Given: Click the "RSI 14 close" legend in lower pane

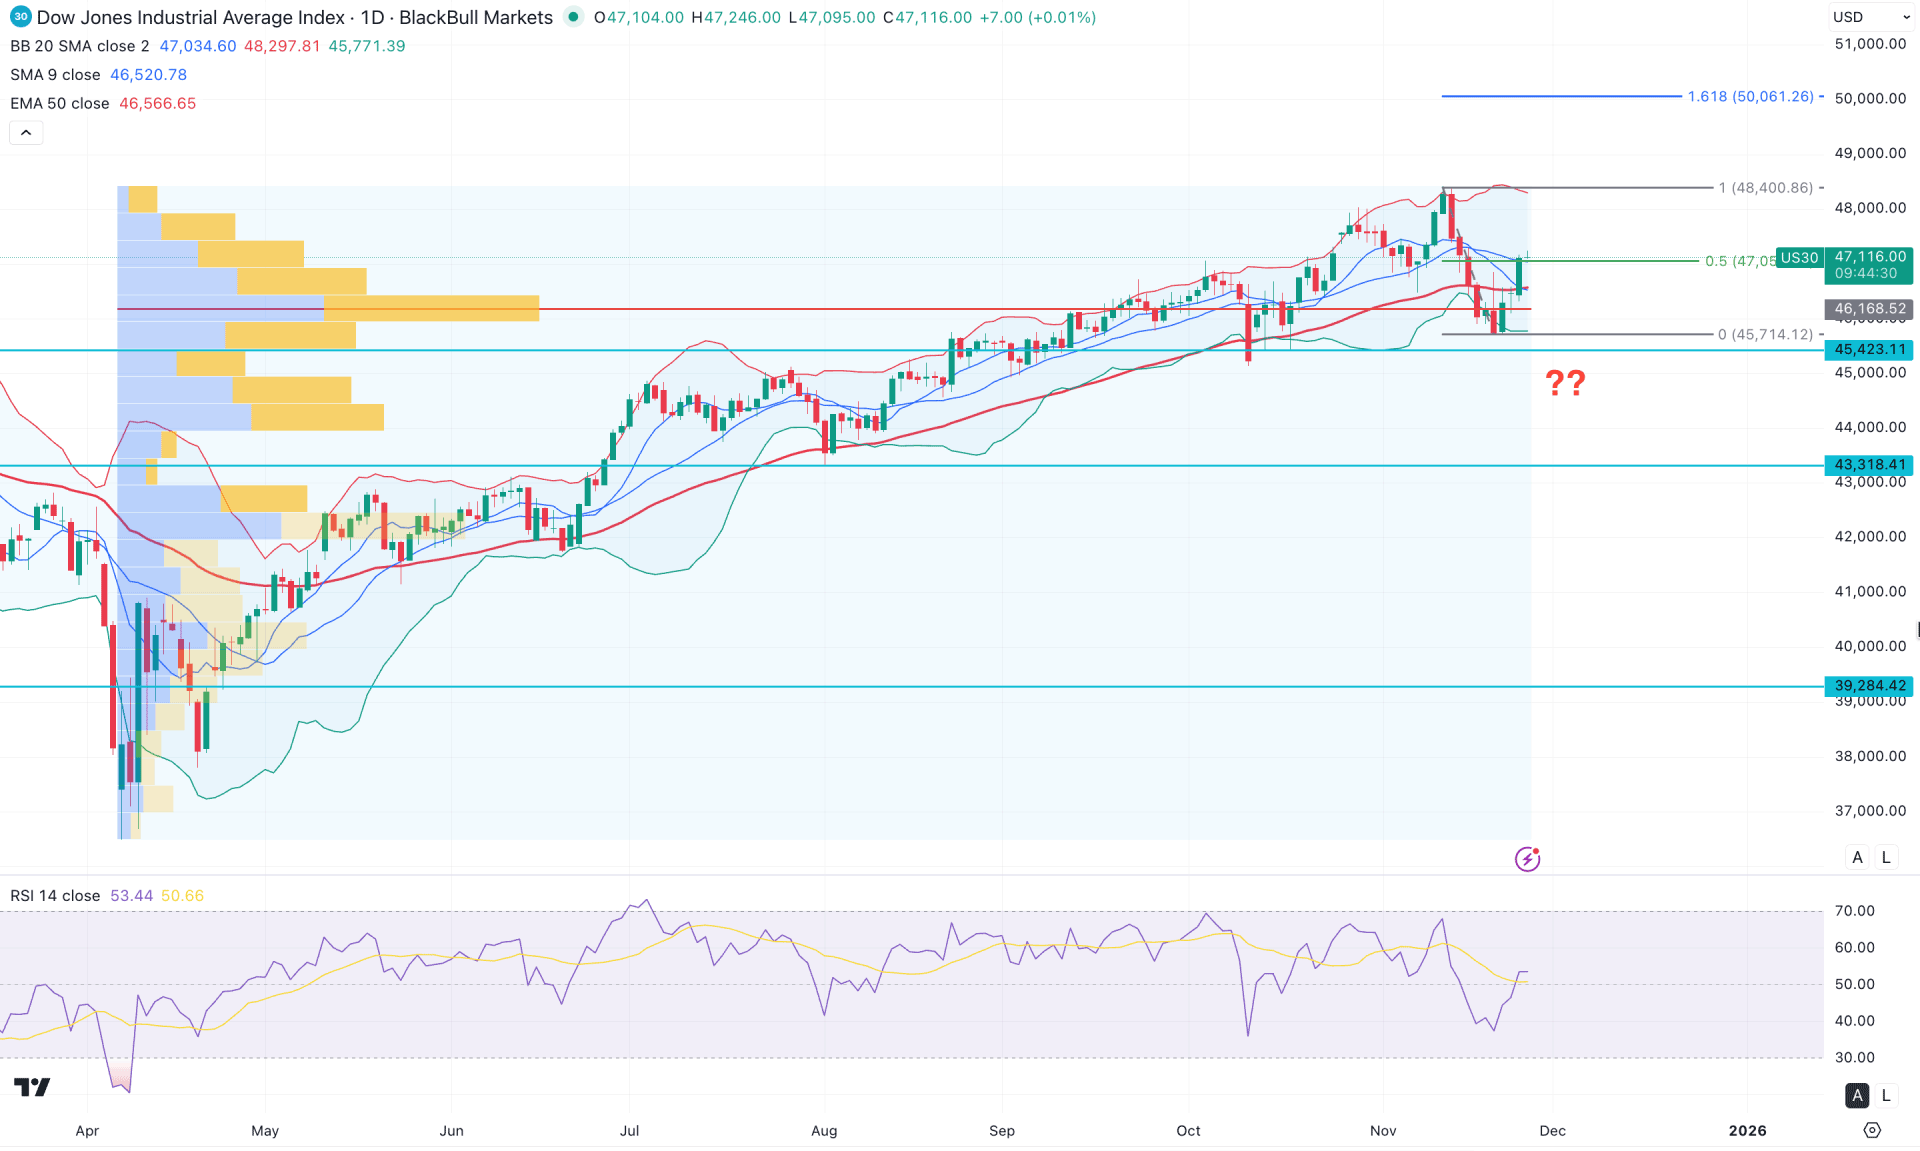Looking at the screenshot, I should click(x=54, y=895).
